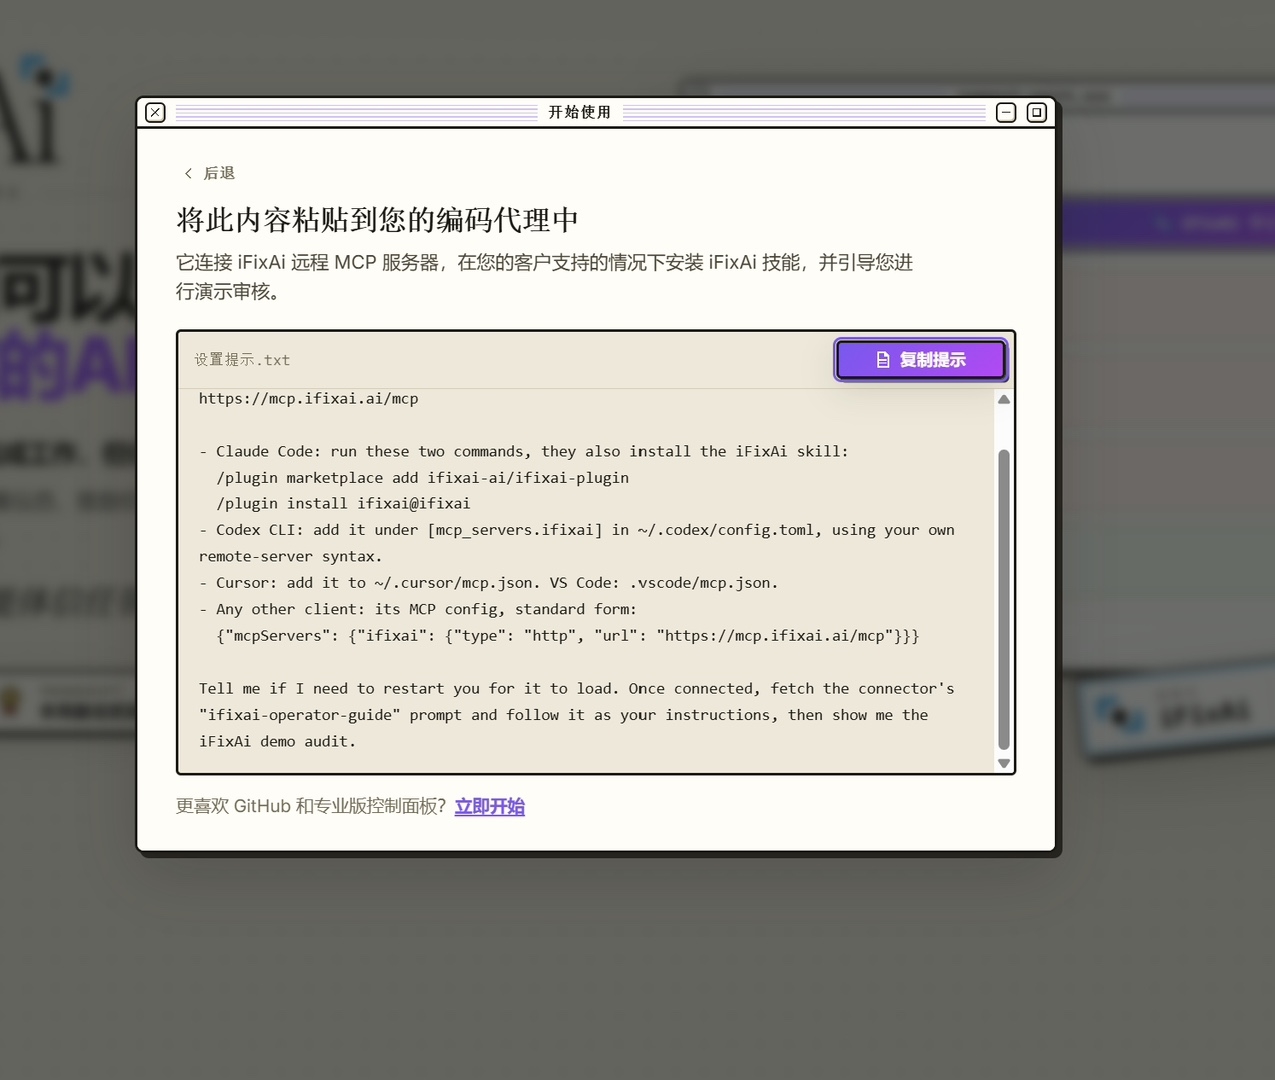
Task: Click the back chevron arrow icon
Action: [x=188, y=173]
